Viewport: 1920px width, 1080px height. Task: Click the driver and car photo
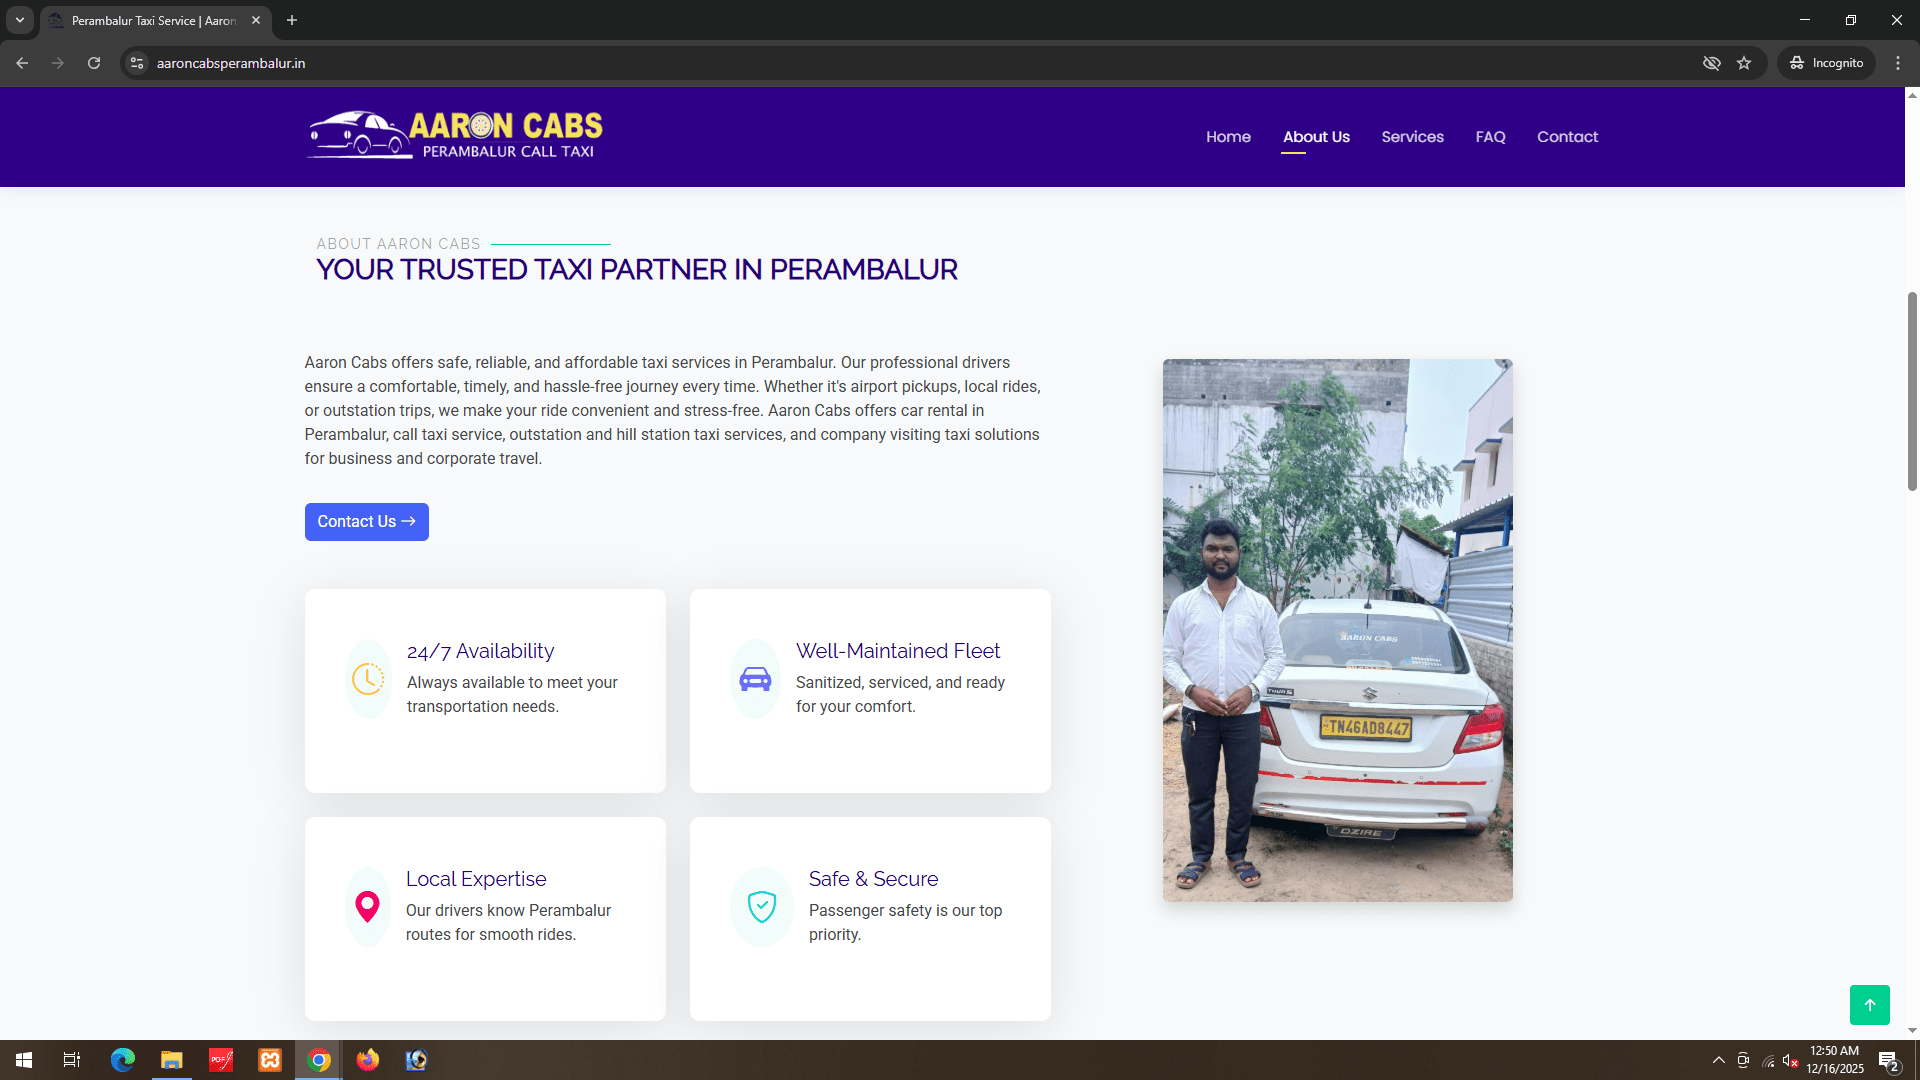click(1337, 630)
